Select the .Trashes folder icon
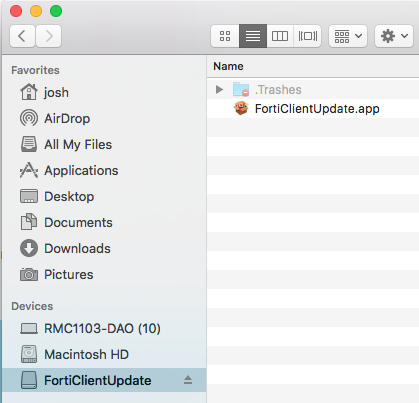 point(241,89)
